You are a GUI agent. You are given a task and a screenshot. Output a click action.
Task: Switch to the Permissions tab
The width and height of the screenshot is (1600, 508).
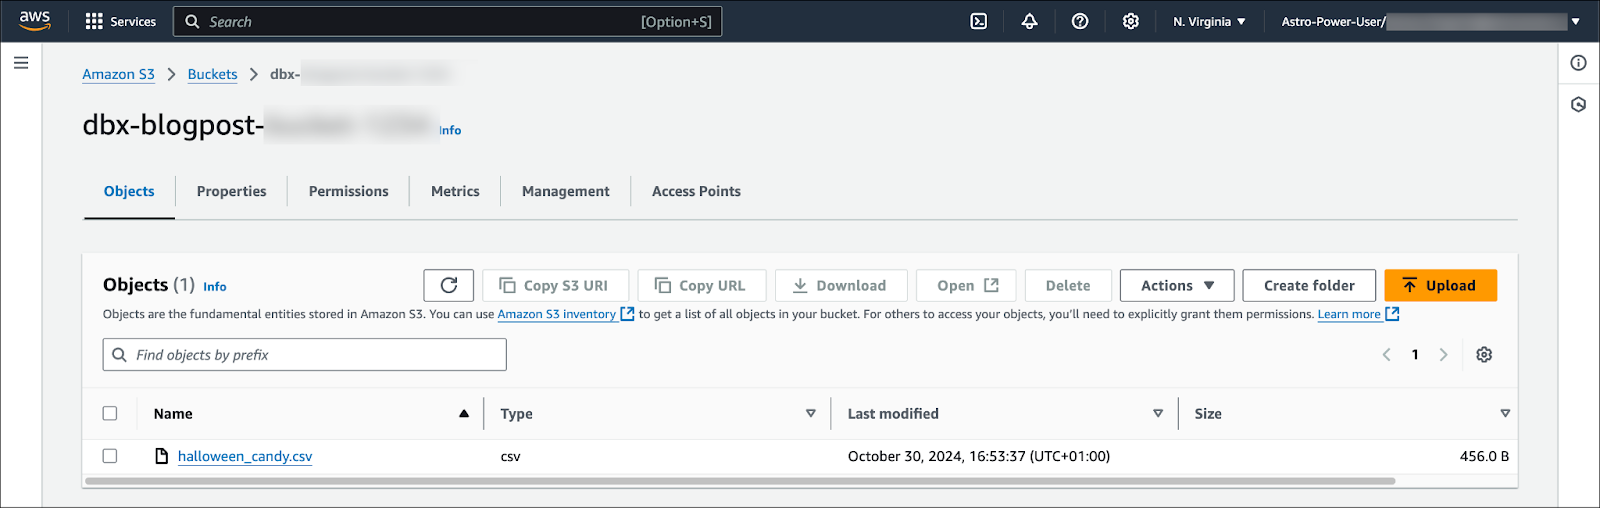pos(348,191)
